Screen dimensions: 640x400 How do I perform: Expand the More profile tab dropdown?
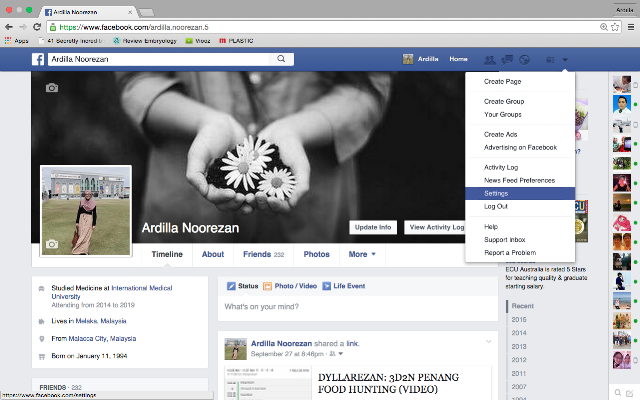coord(362,254)
